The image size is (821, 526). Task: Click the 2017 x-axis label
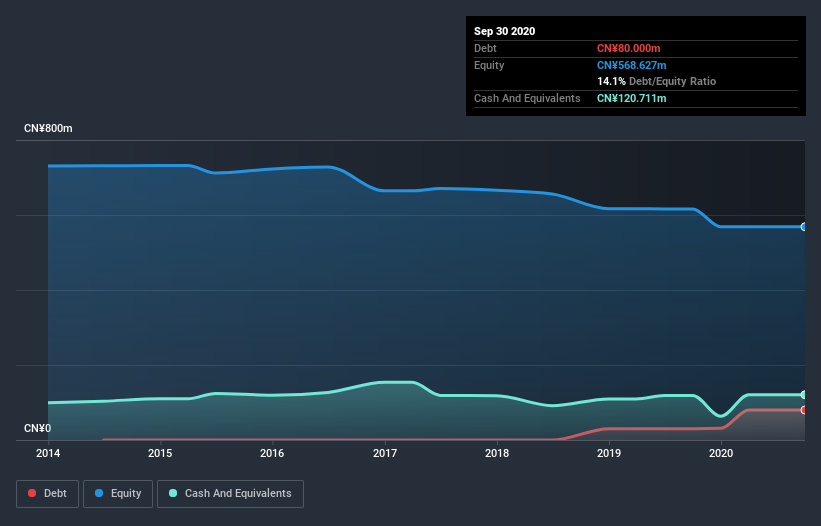(x=384, y=453)
